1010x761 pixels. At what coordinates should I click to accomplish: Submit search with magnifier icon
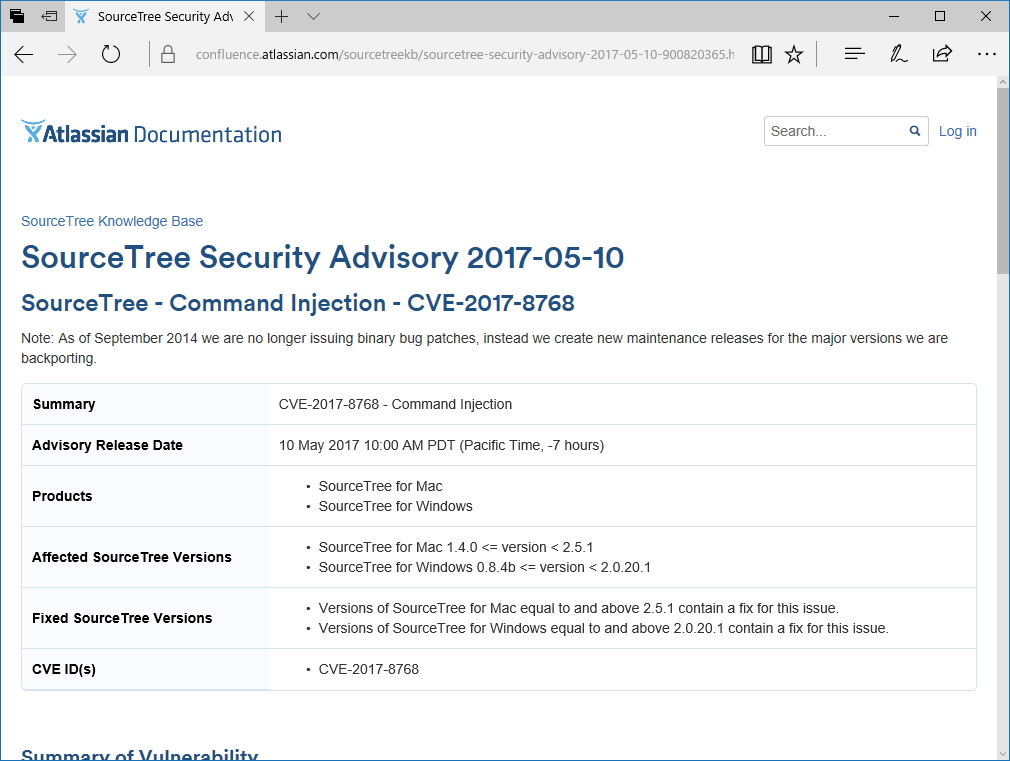[915, 131]
